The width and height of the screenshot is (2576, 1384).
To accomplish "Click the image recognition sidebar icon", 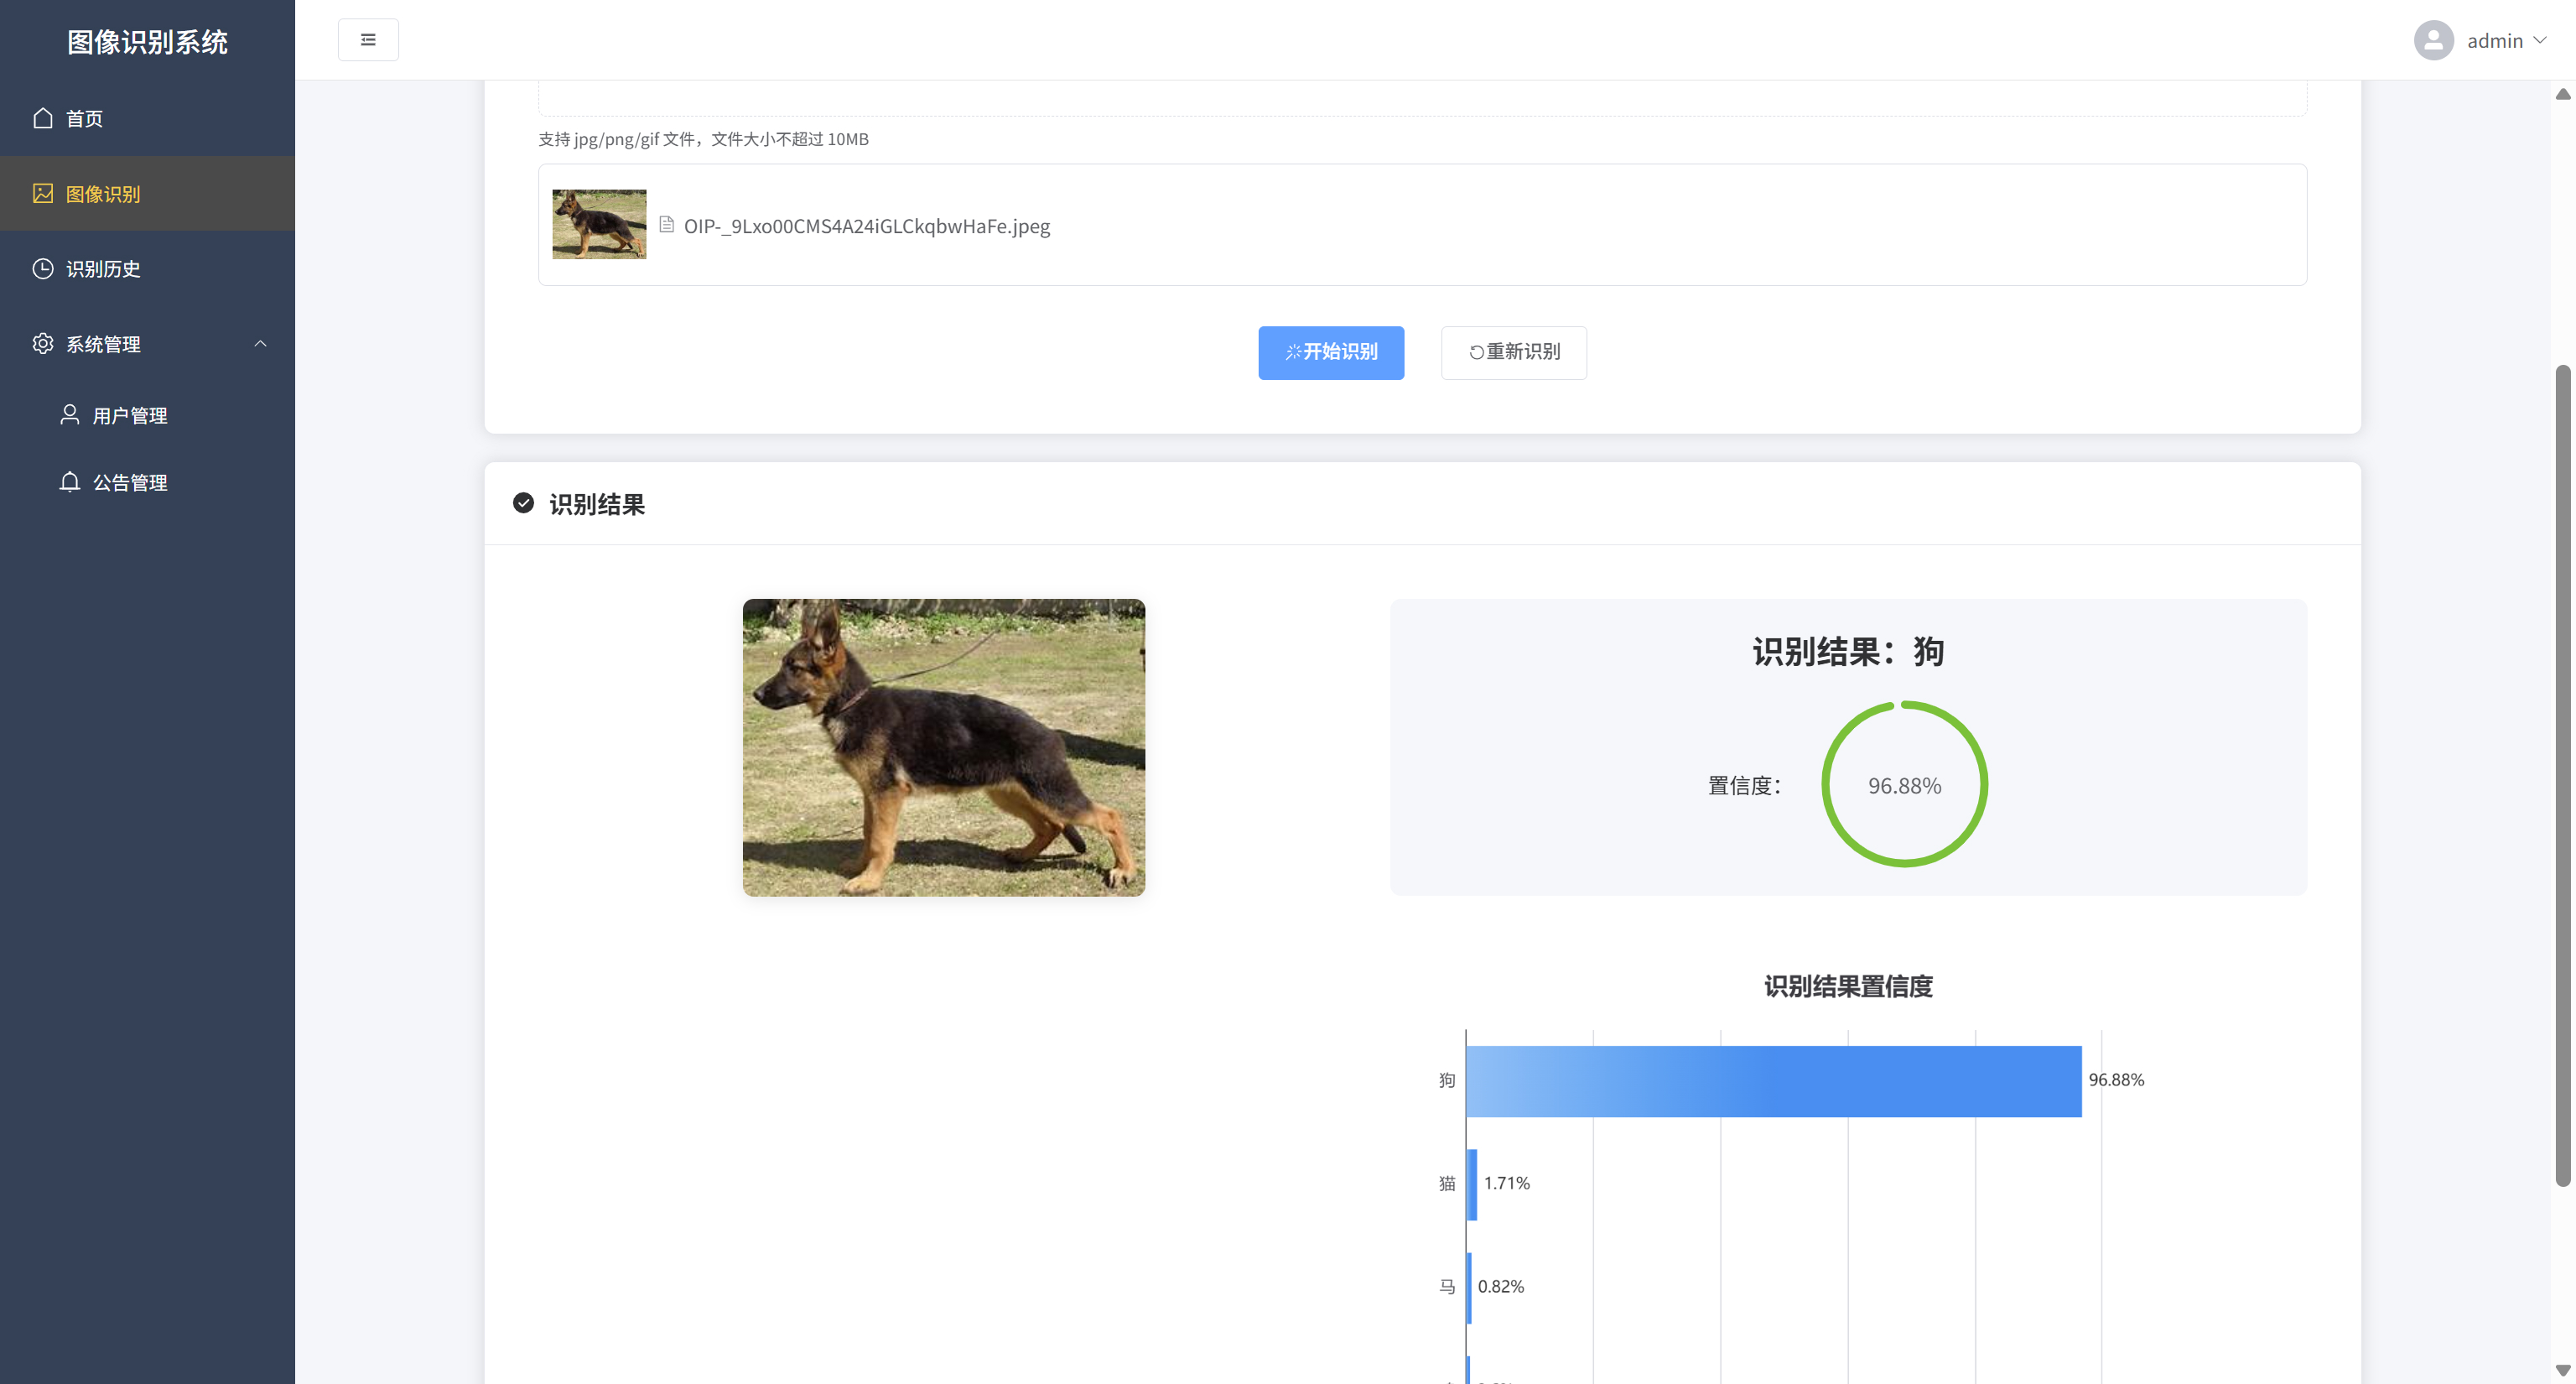I will pos(43,193).
